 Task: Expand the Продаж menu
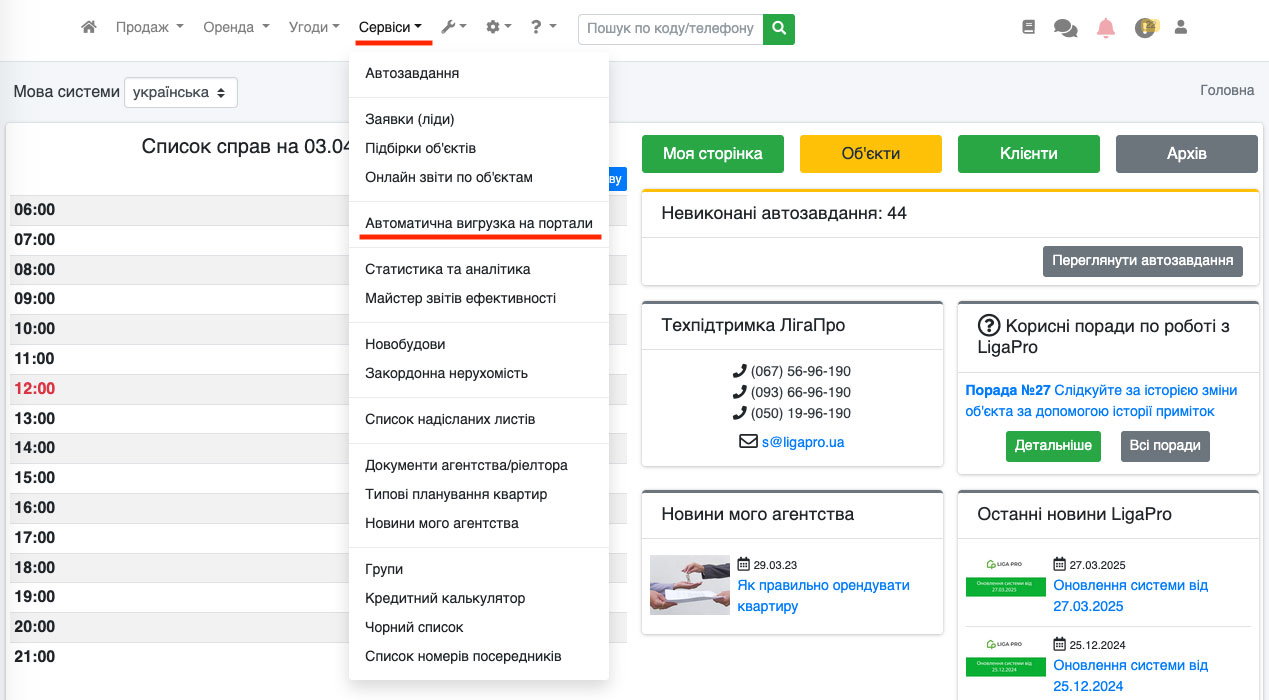click(x=149, y=28)
